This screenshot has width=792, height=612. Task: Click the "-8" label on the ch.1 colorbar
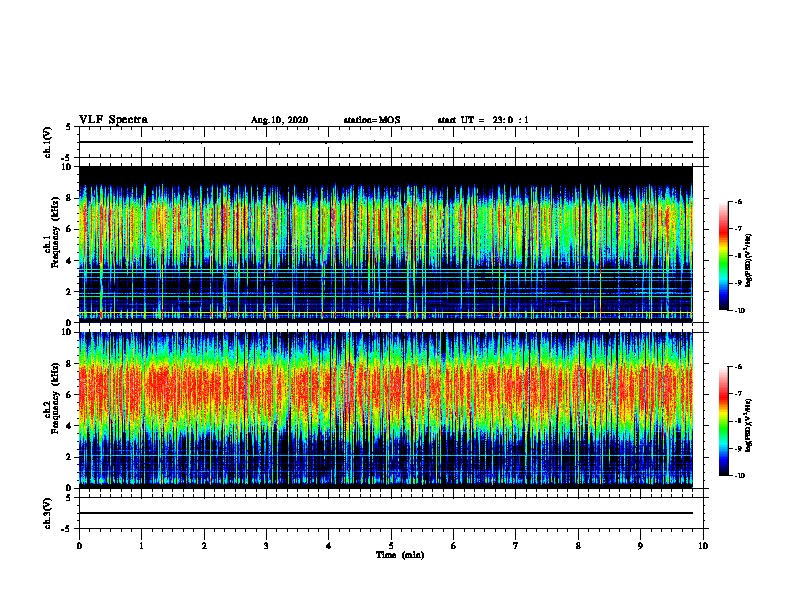pyautogui.click(x=738, y=256)
